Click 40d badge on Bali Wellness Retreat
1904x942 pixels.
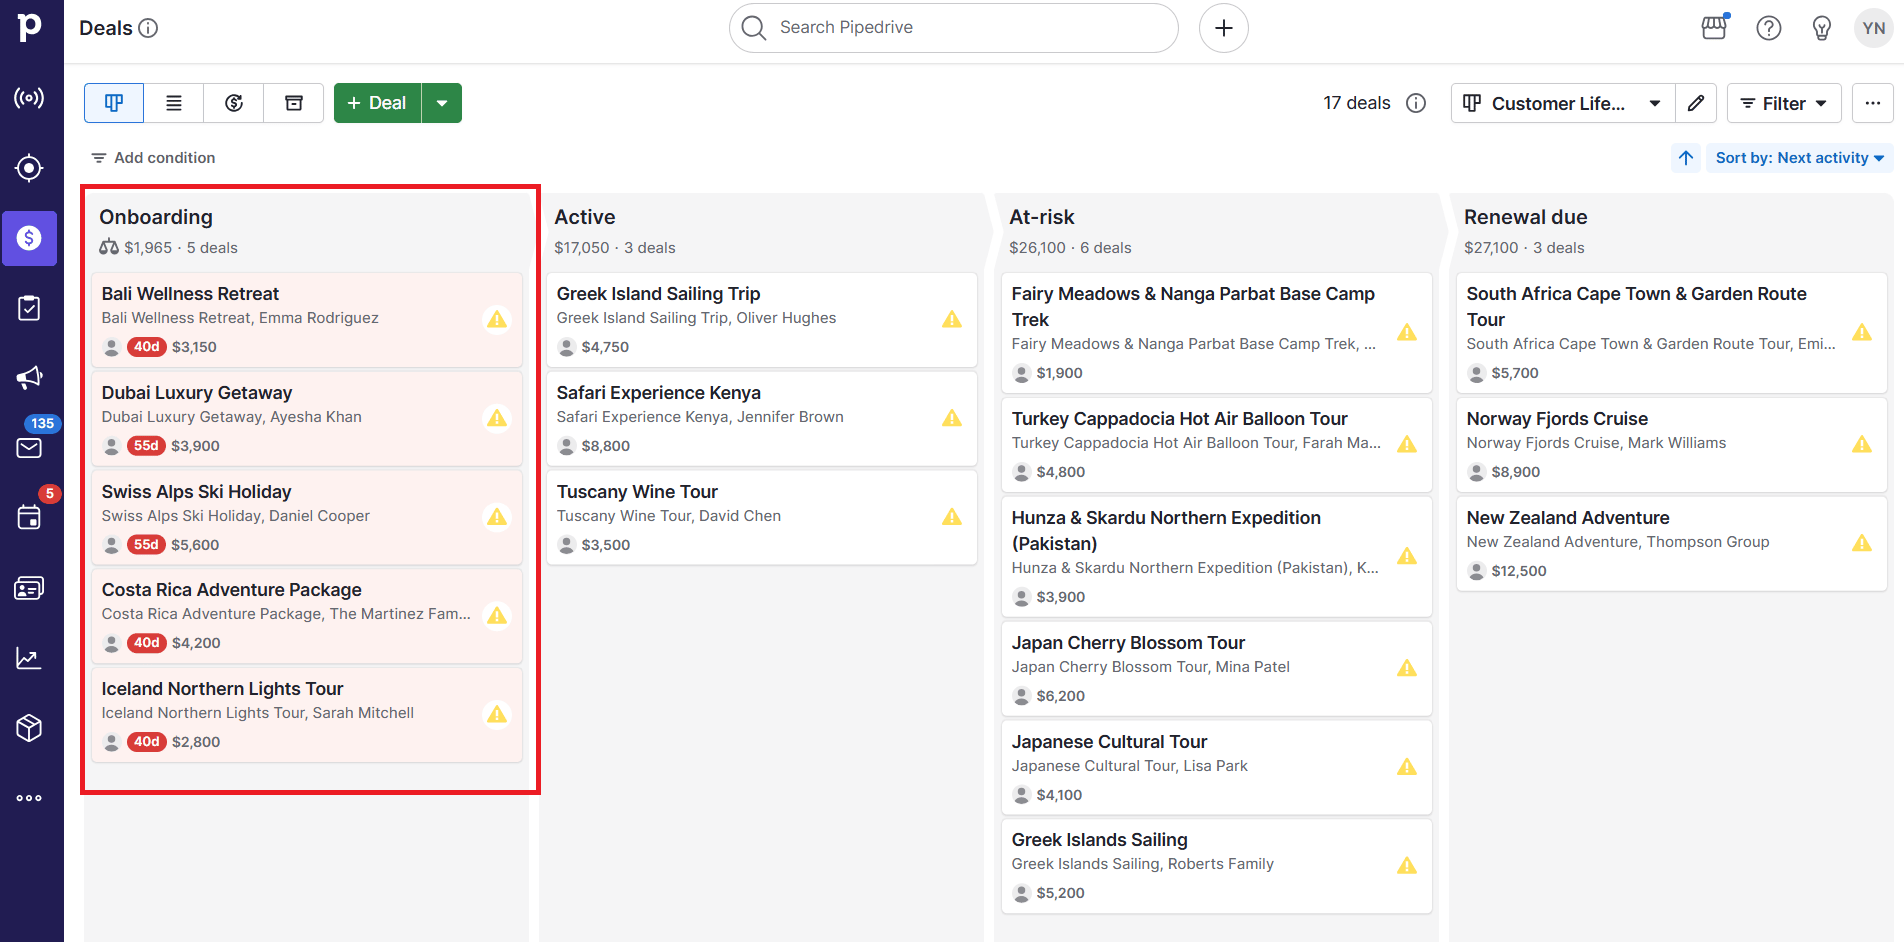point(146,347)
